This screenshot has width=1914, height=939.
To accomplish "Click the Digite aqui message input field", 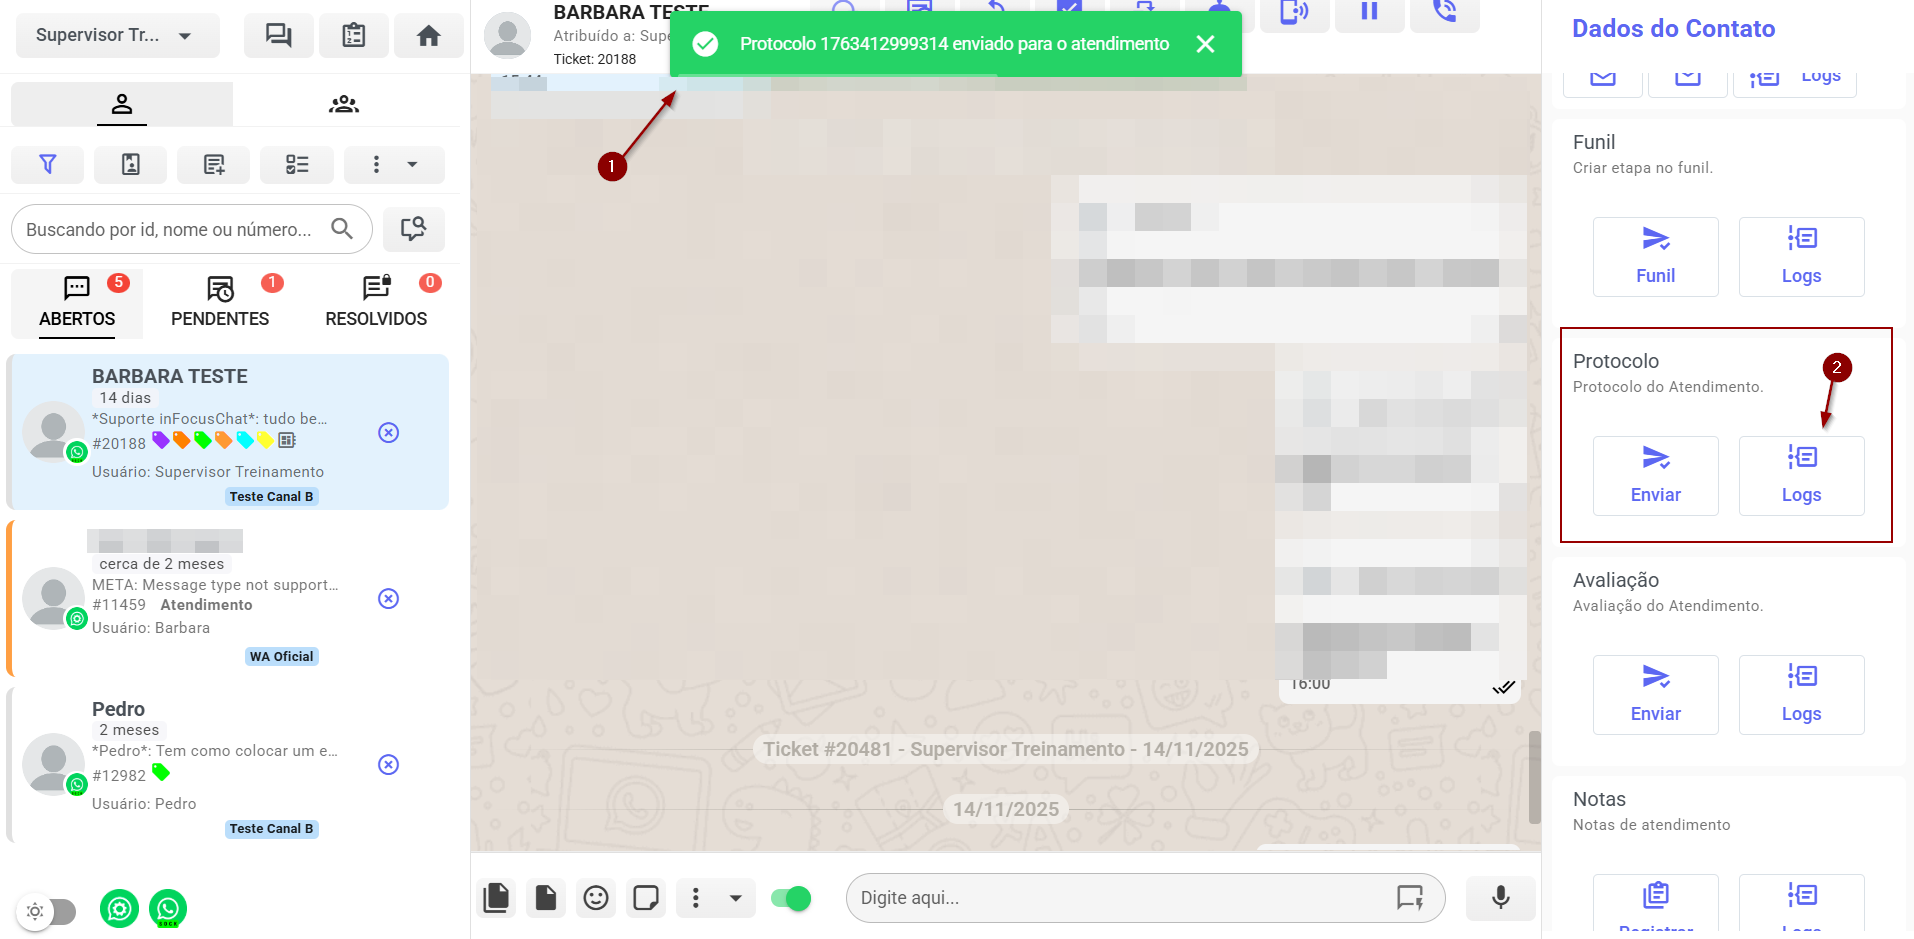I will (x=1120, y=898).
